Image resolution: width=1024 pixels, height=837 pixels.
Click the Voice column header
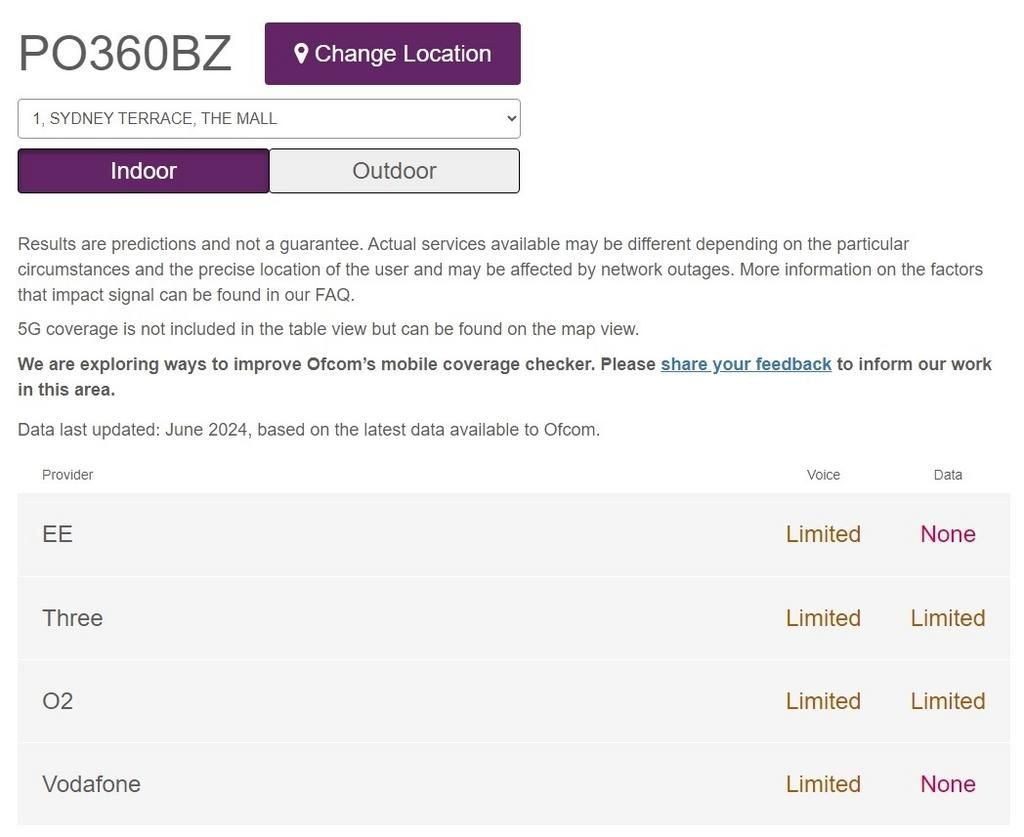tap(823, 475)
